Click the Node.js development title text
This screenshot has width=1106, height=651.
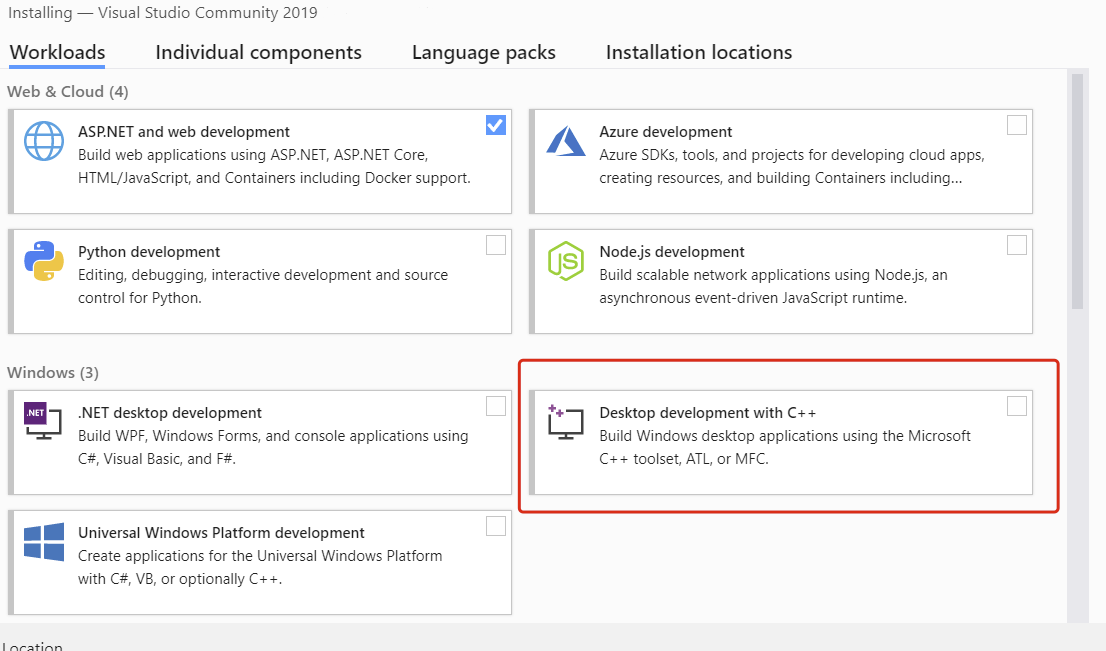[672, 252]
